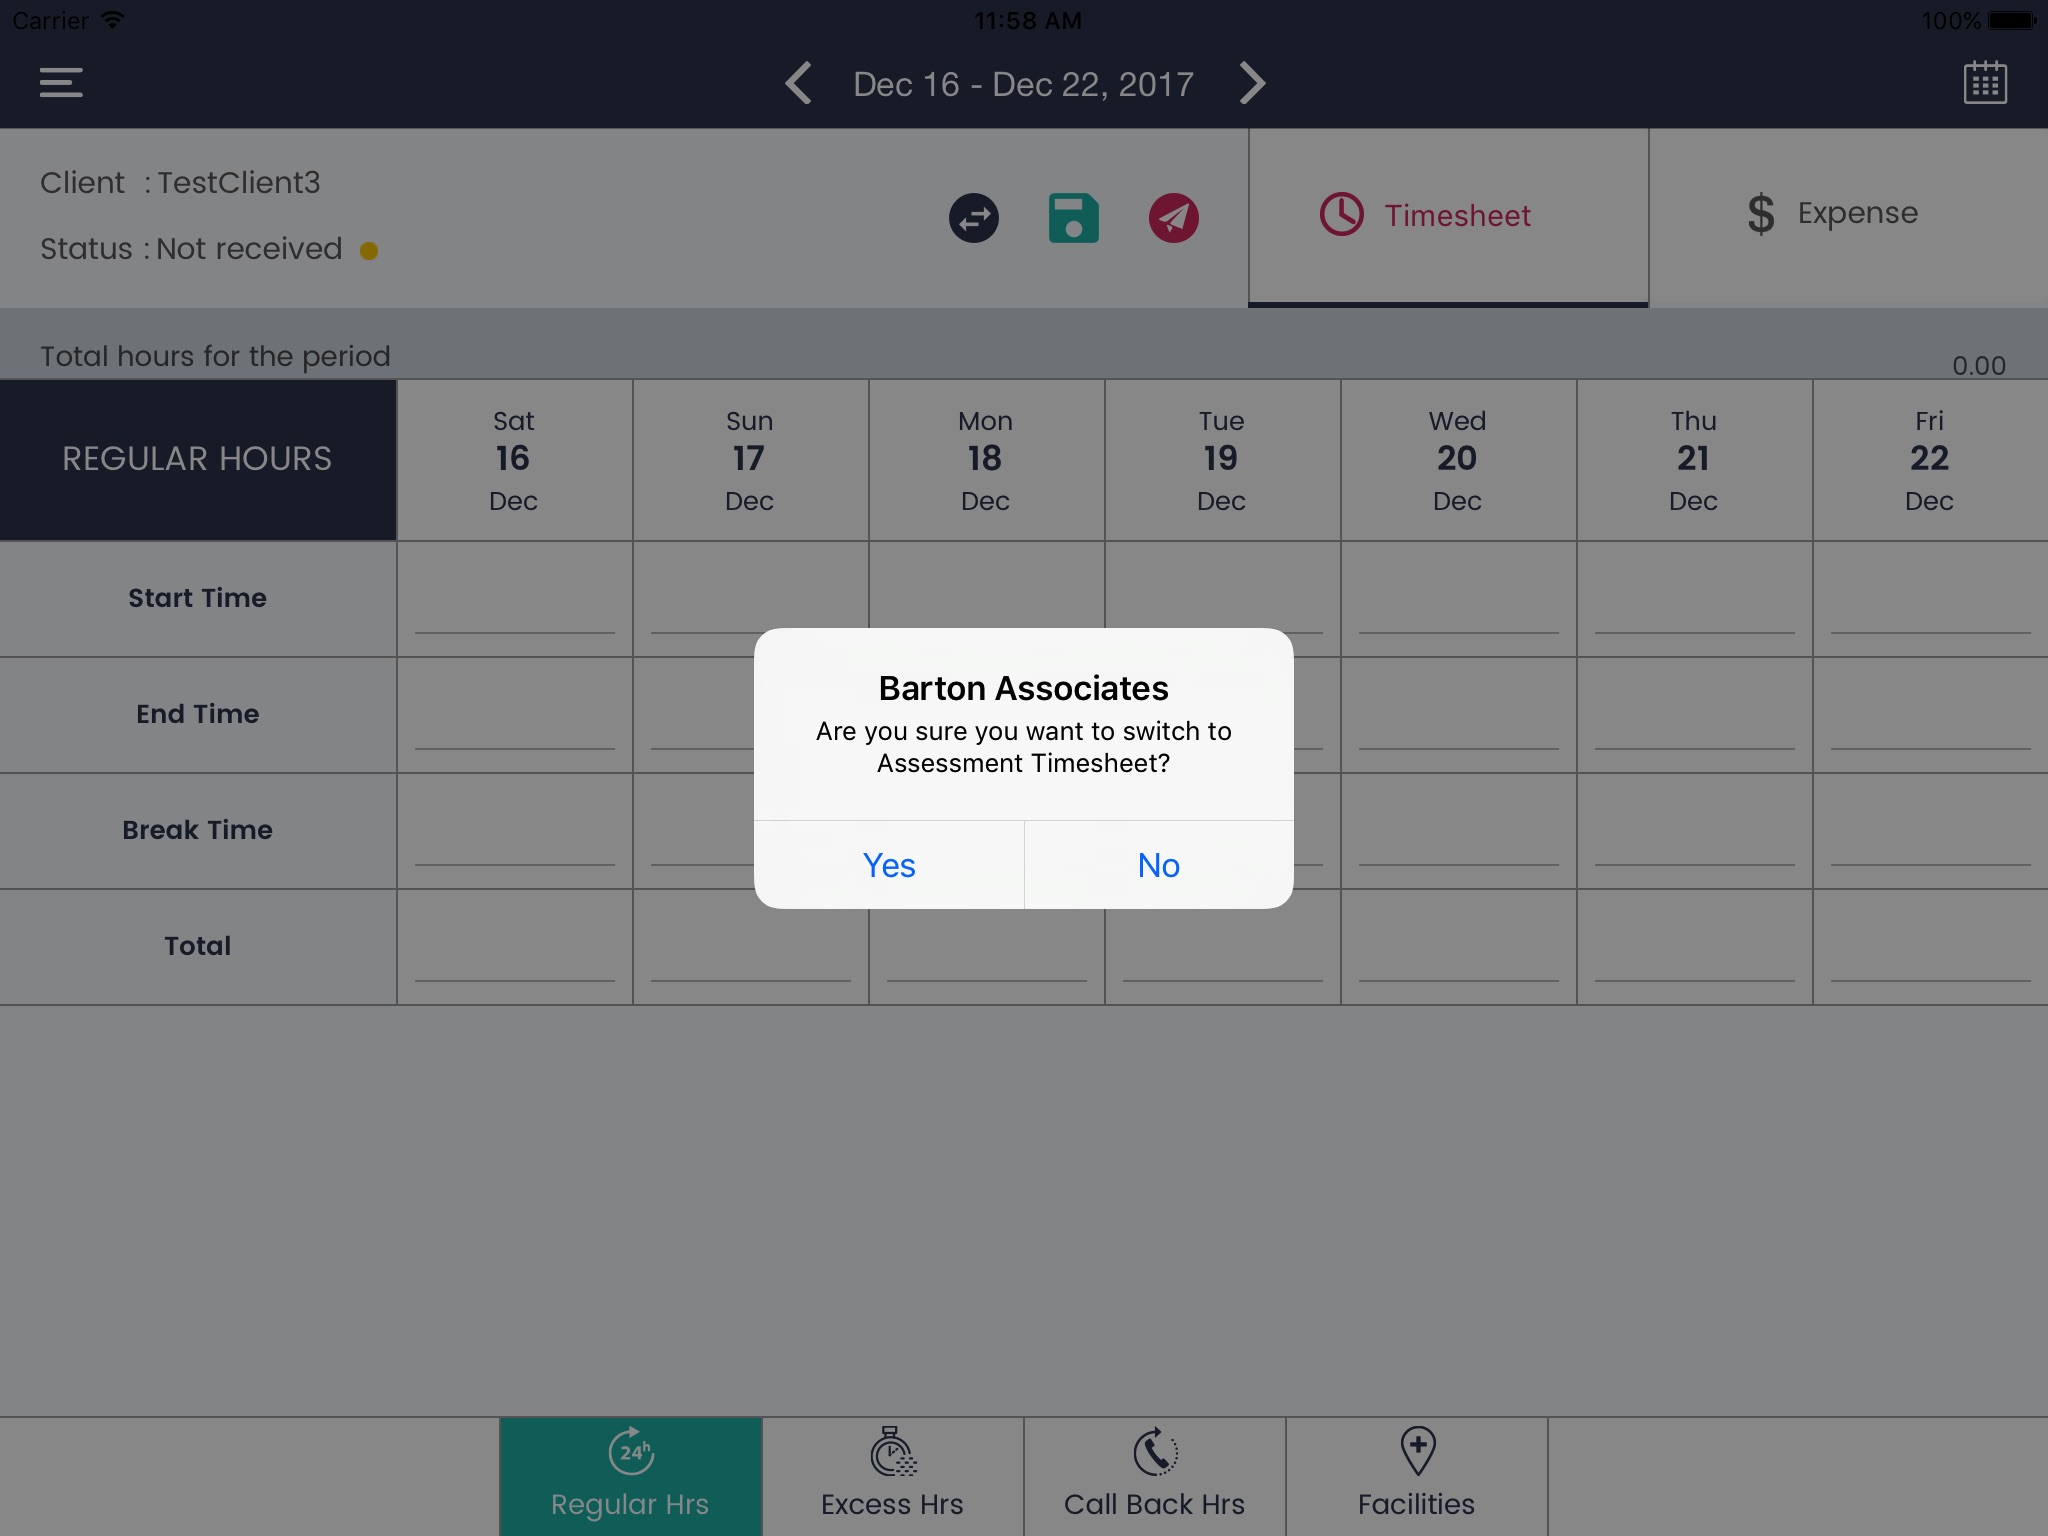Tap the Regular Hrs 24h icon
The height and width of the screenshot is (1536, 2048).
click(x=629, y=1459)
